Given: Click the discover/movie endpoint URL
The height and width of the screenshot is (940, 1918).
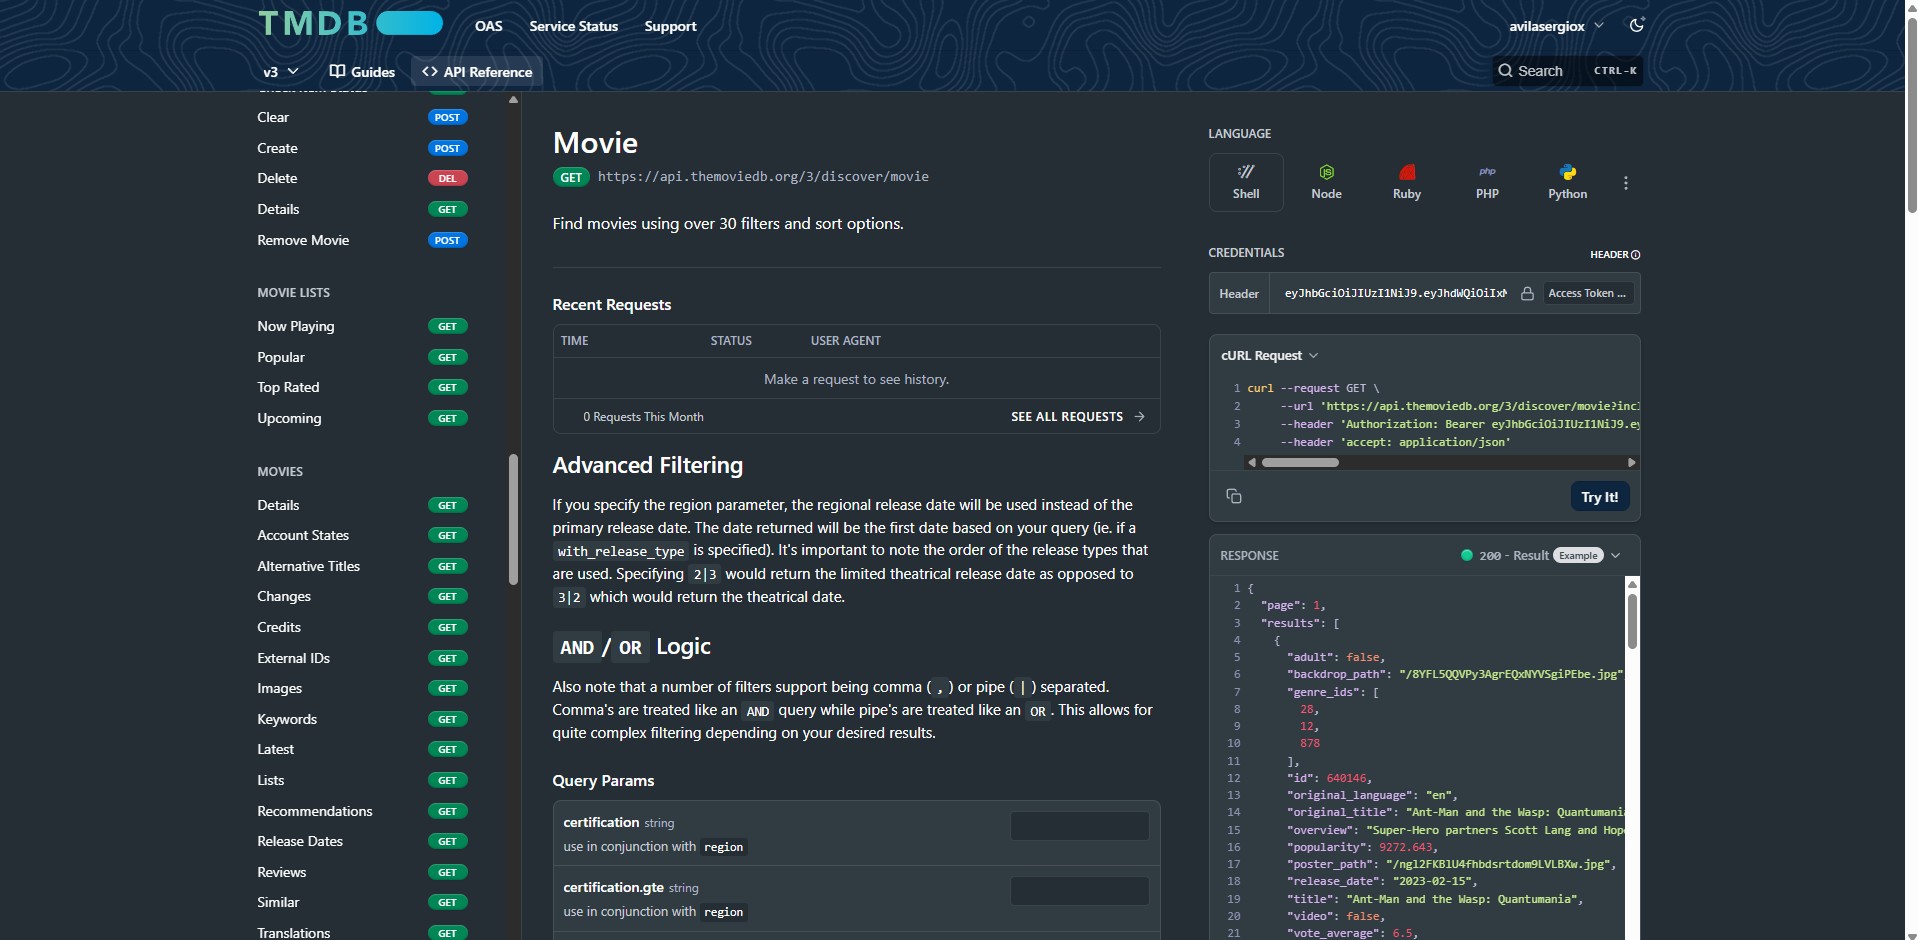Looking at the screenshot, I should [x=763, y=177].
